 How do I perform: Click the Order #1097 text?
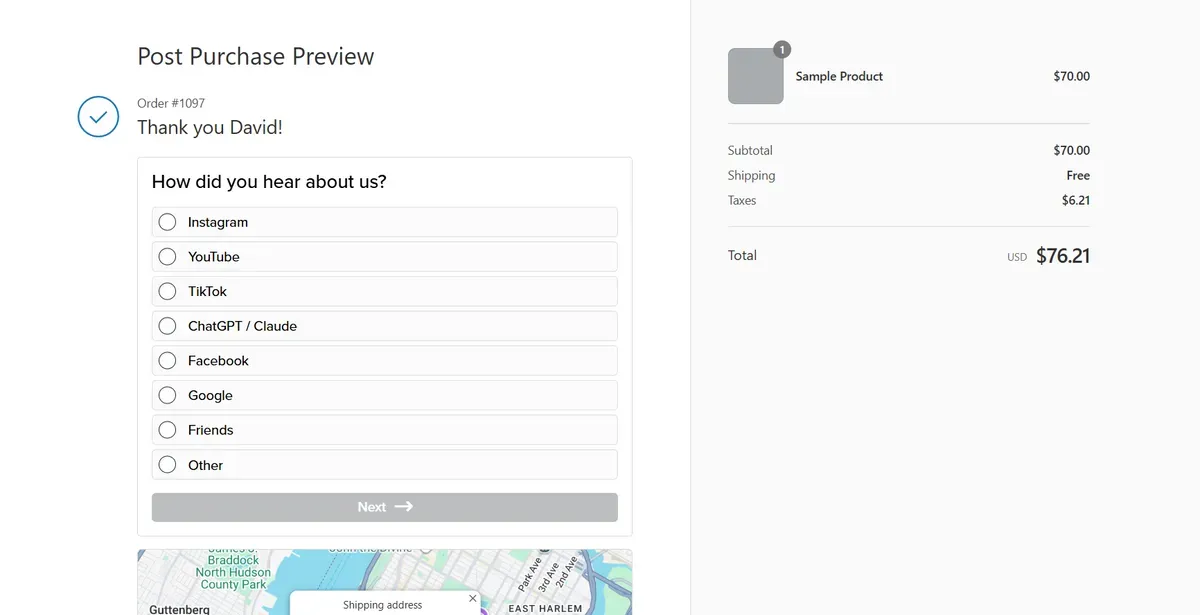pyautogui.click(x=171, y=103)
